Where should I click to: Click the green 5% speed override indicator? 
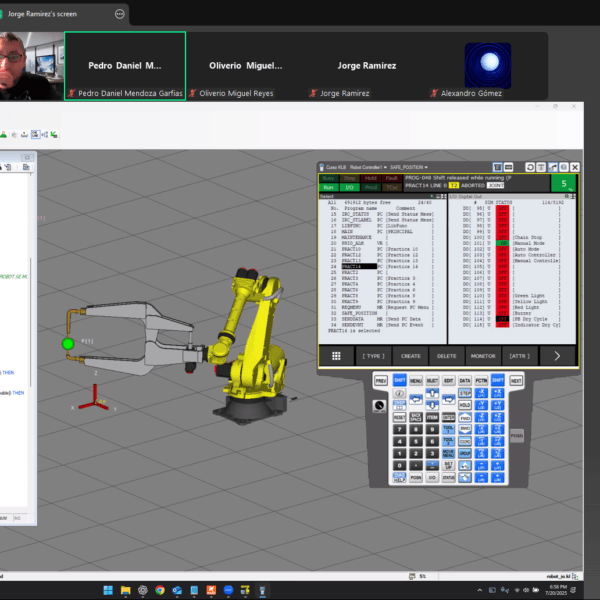564,183
